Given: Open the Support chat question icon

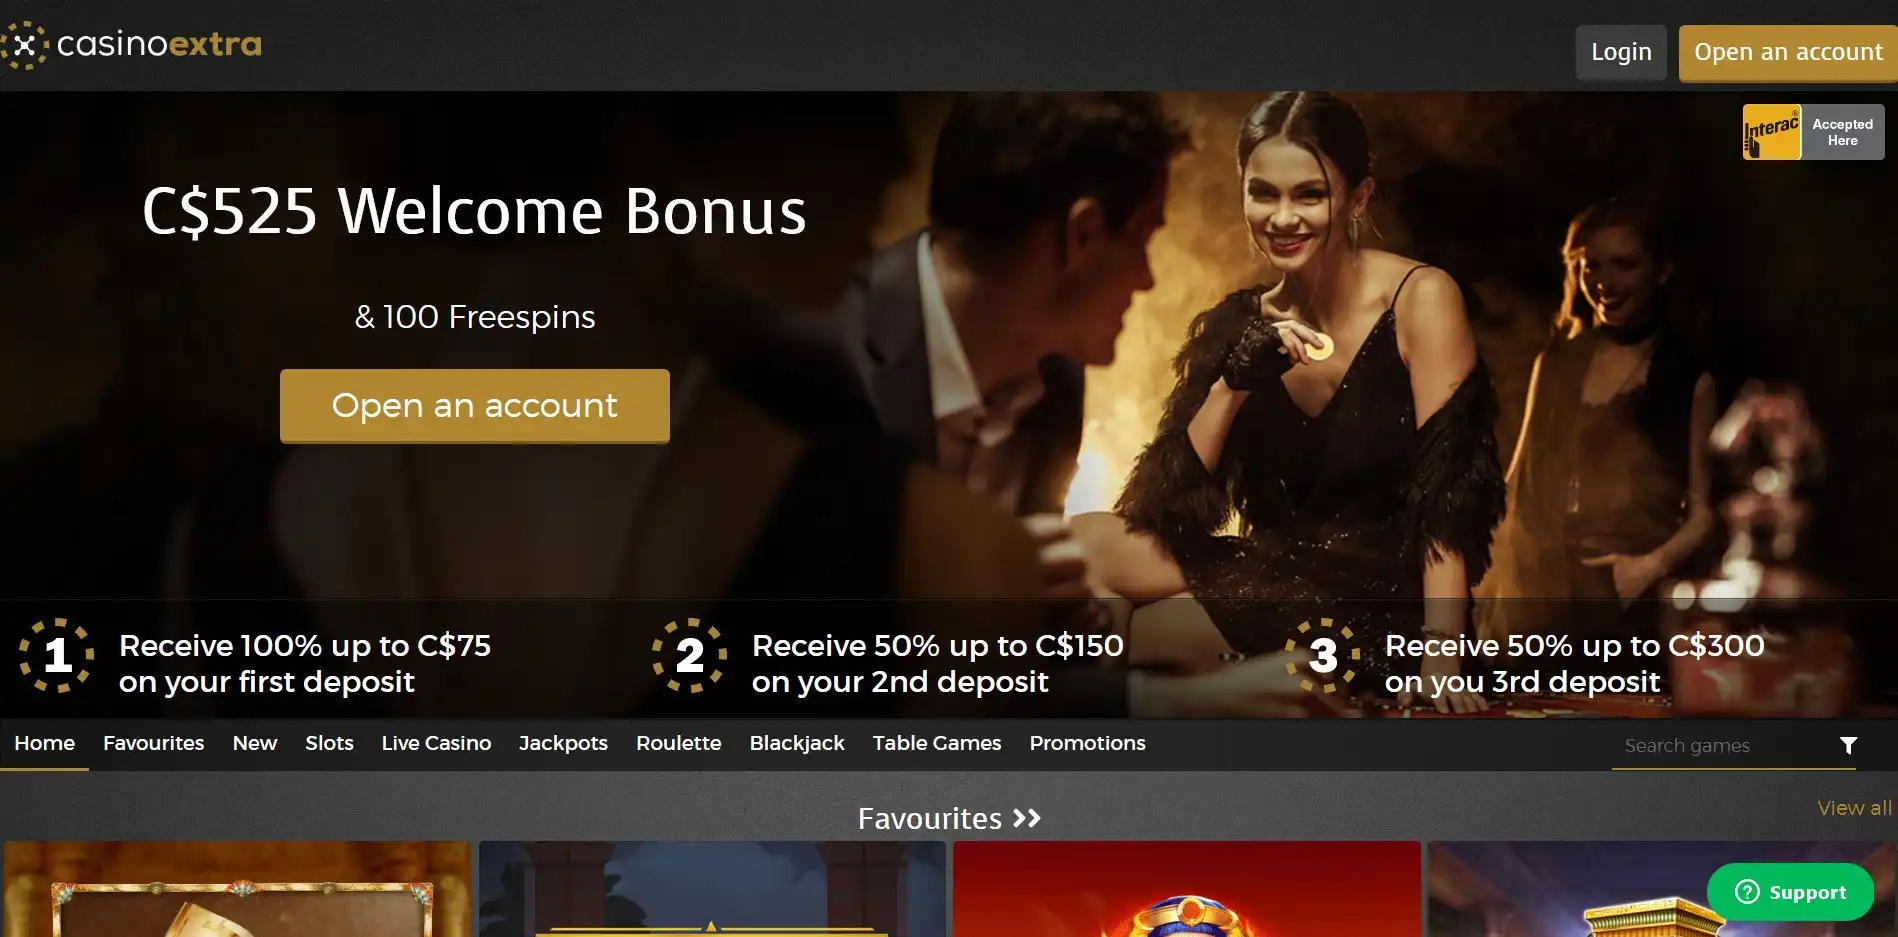Looking at the screenshot, I should tap(1747, 892).
